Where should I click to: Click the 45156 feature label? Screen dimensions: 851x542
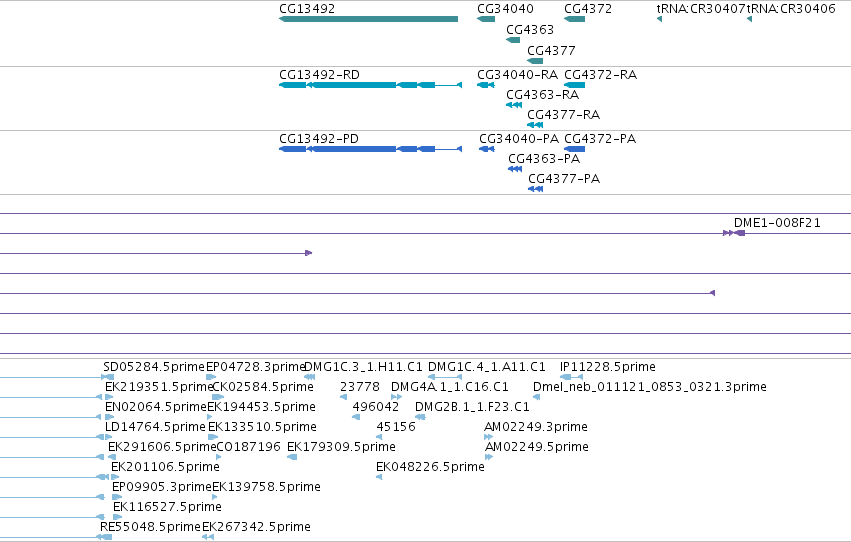396,427
